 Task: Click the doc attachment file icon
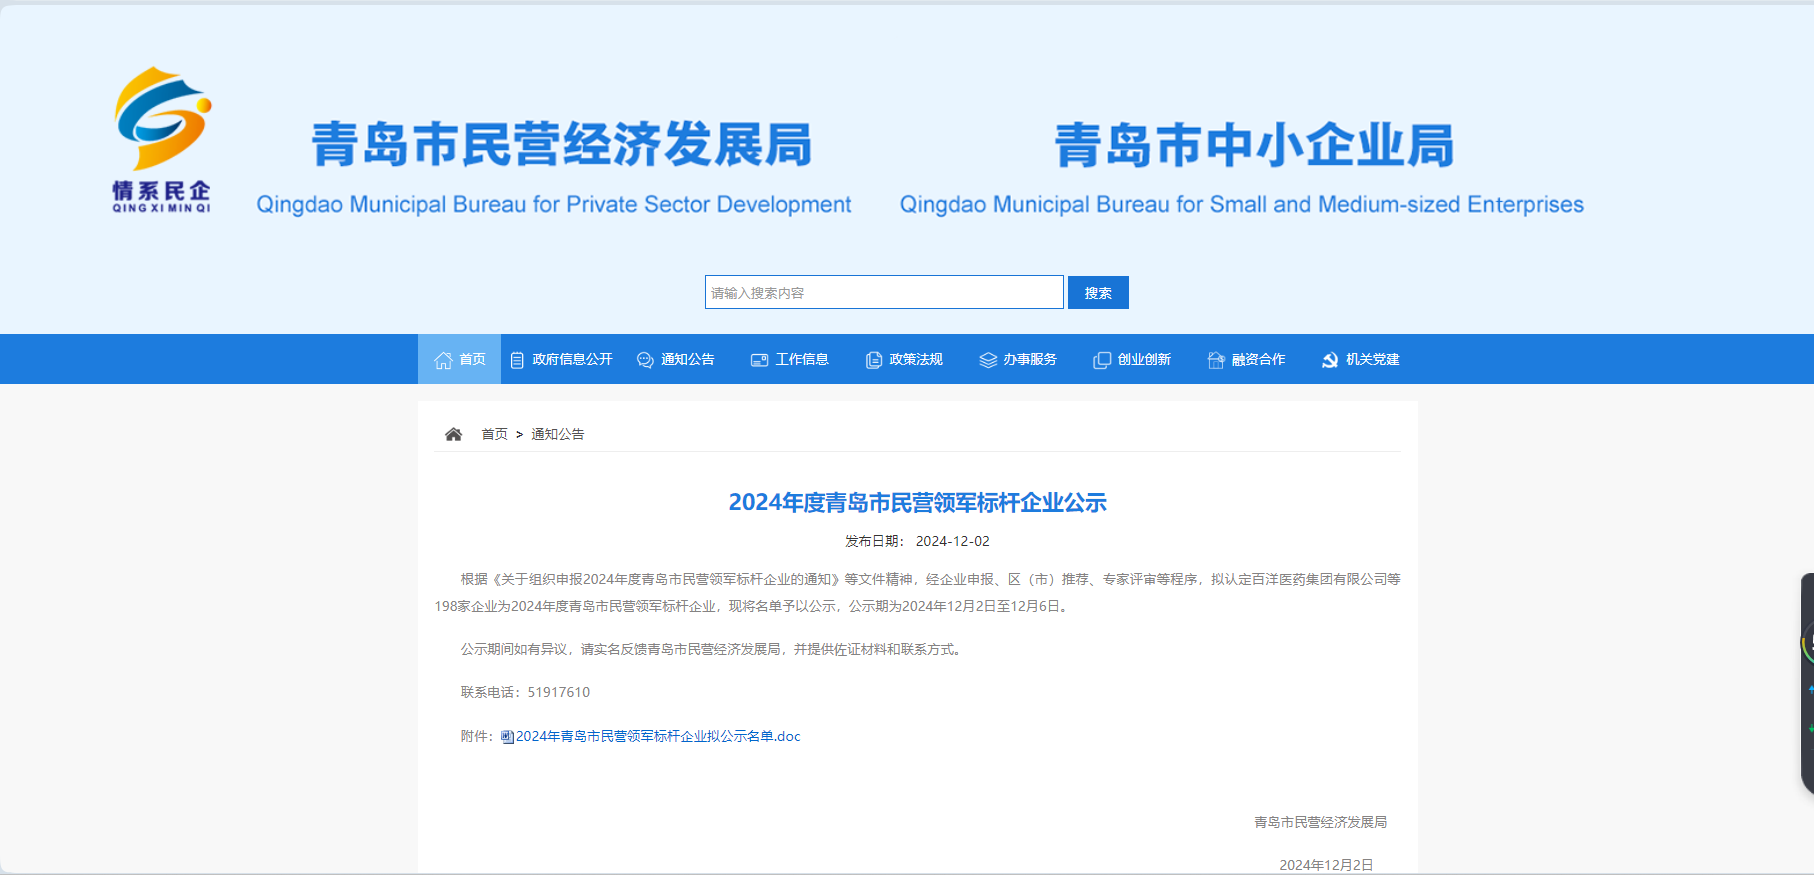(507, 737)
